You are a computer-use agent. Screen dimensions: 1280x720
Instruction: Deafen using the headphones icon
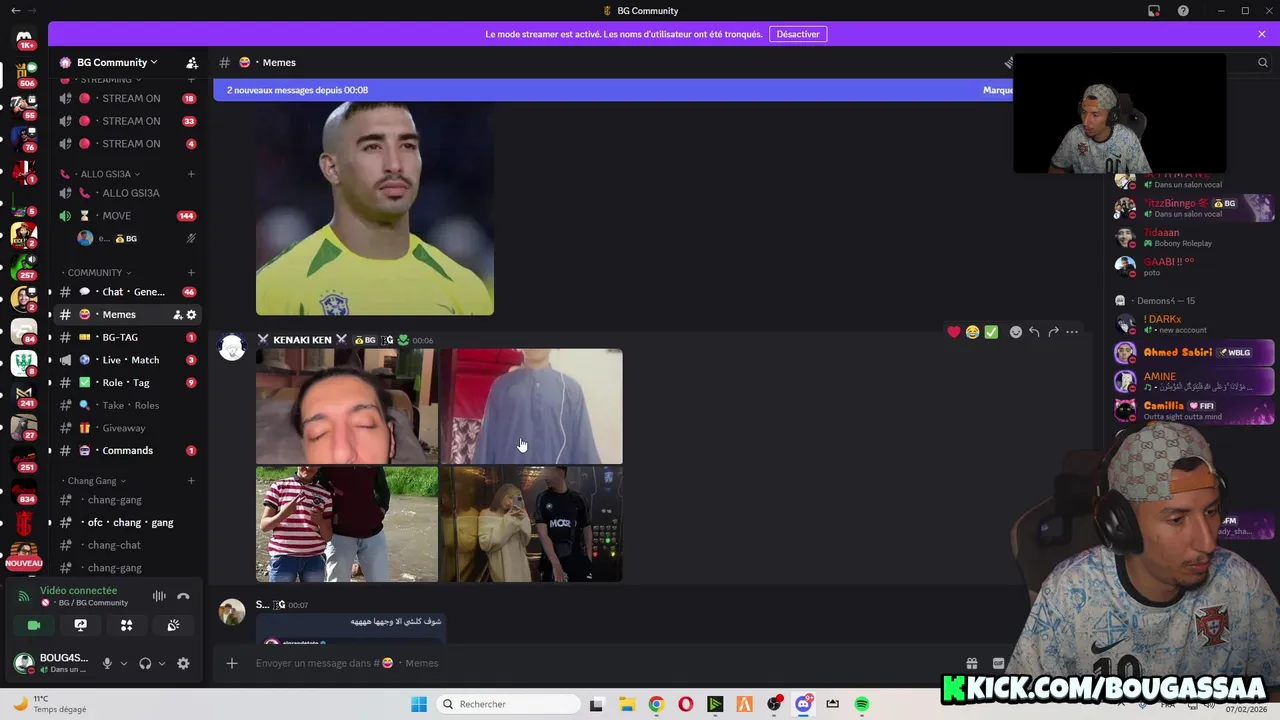pos(145,663)
